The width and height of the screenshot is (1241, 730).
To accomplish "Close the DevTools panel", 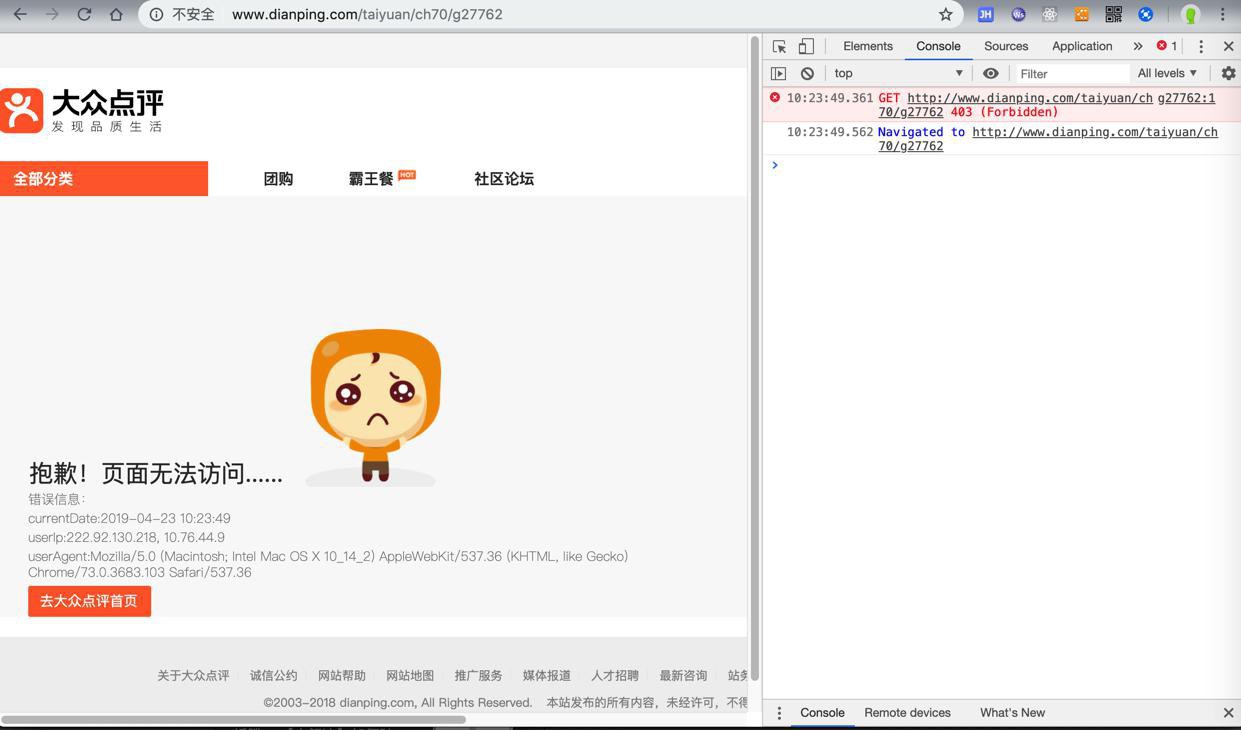I will click(1229, 46).
